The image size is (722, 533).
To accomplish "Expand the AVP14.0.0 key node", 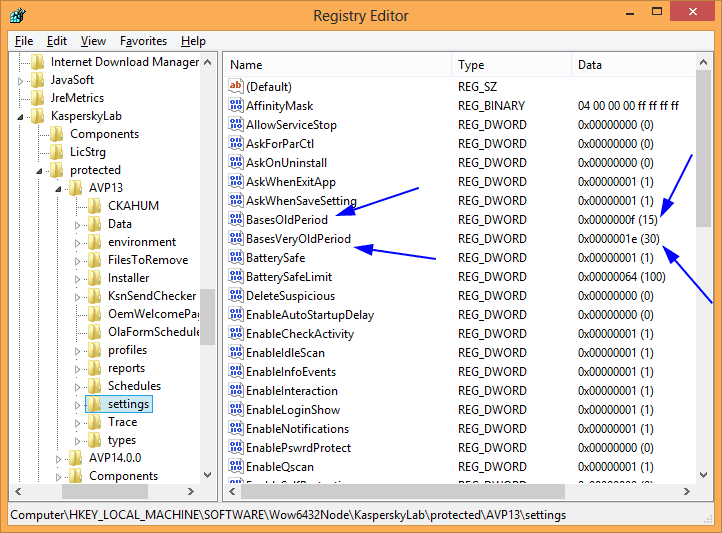I will click(58, 459).
